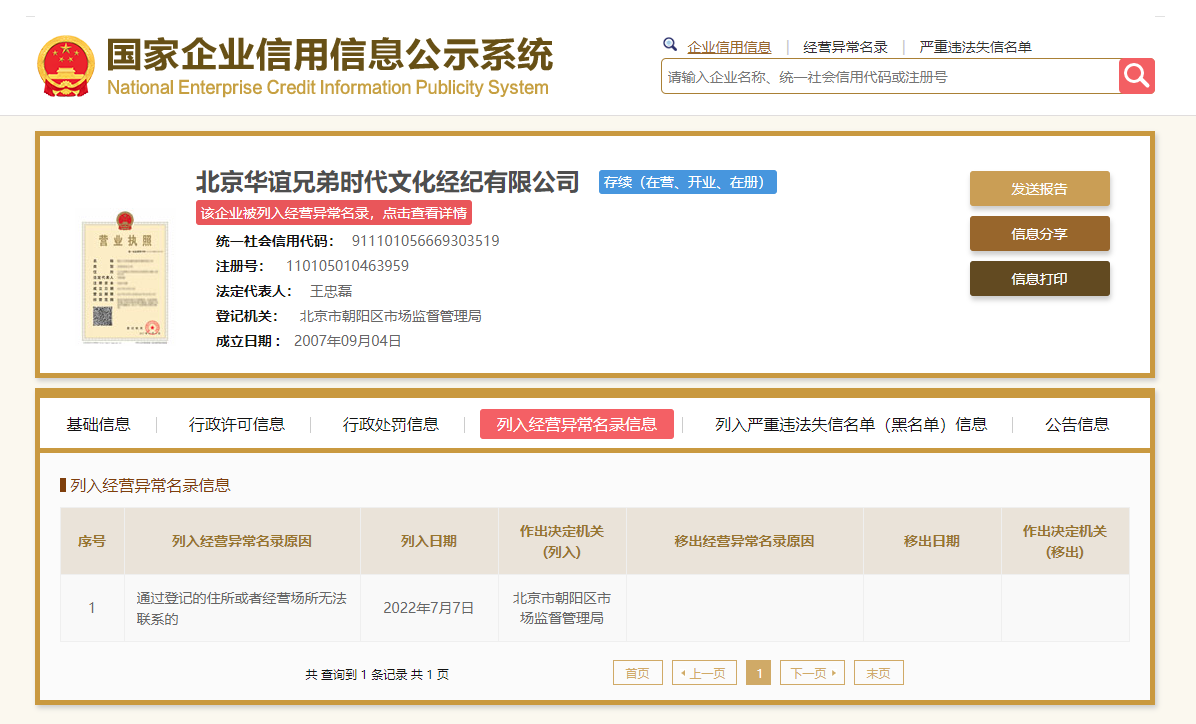Screen dimensions: 1196x724
Task: Select page number 1 in pagination
Action: (x=758, y=673)
